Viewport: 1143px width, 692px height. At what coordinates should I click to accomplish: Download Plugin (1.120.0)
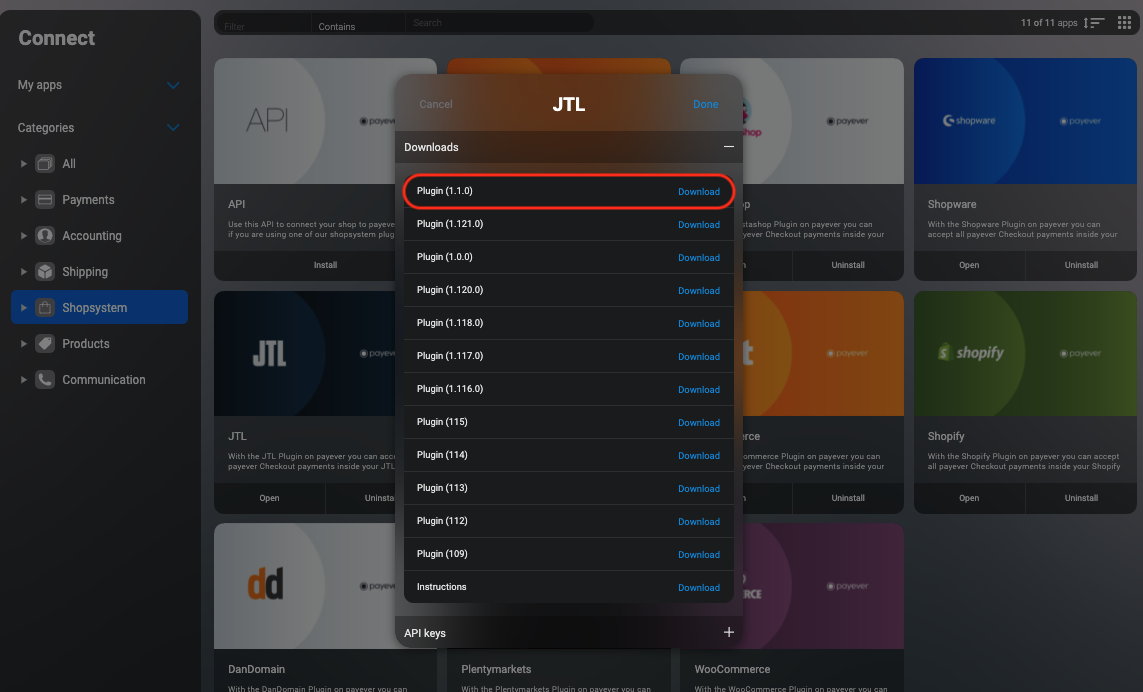pos(698,290)
